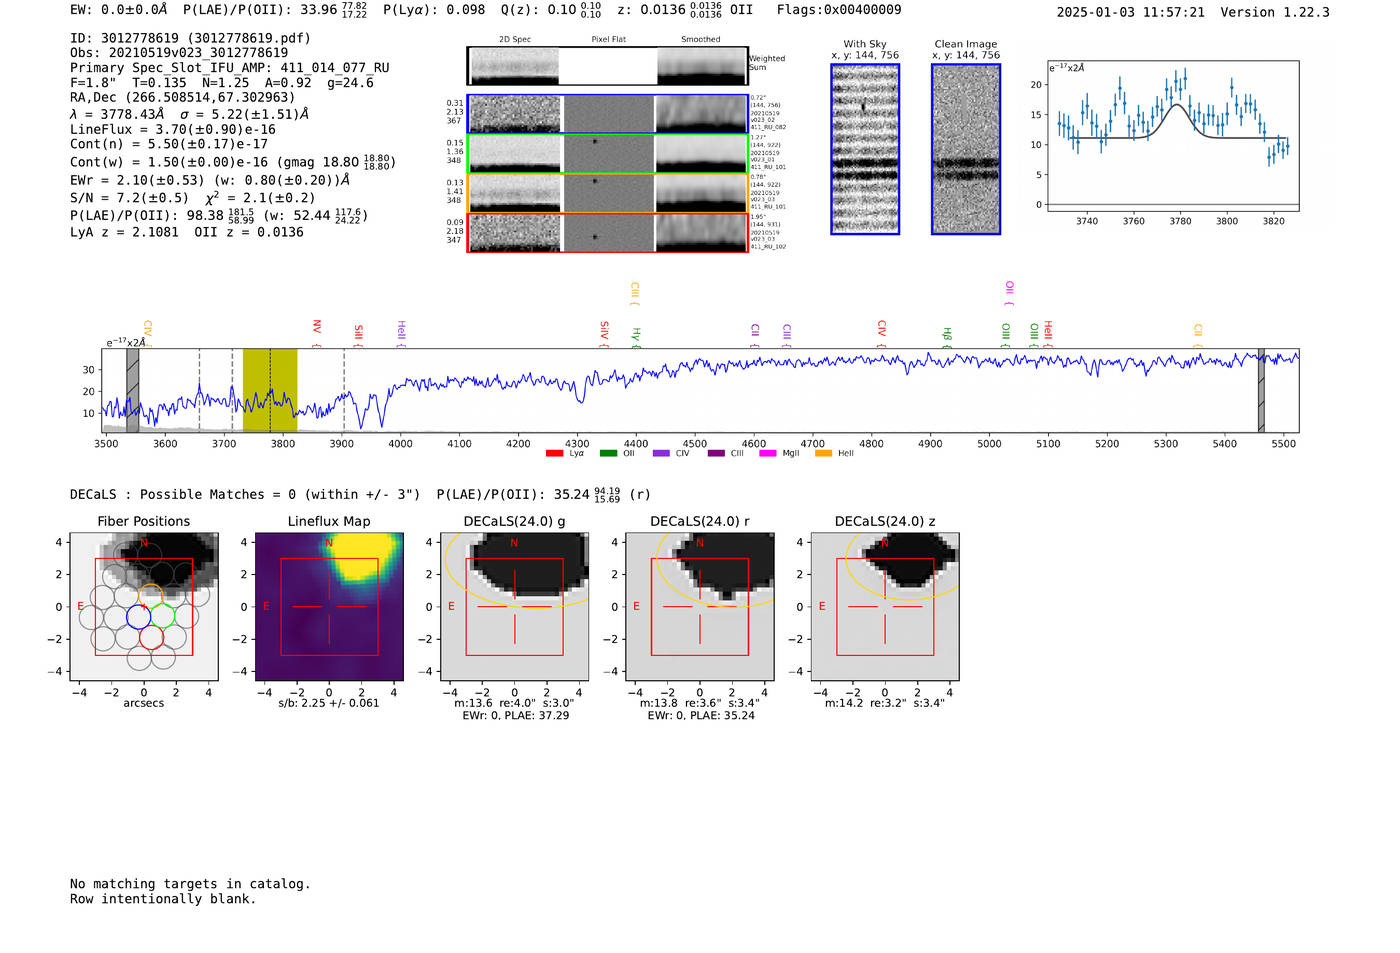Open the Lineflux Map plot
Viewport: 1400px width, 953px height.
(329, 606)
